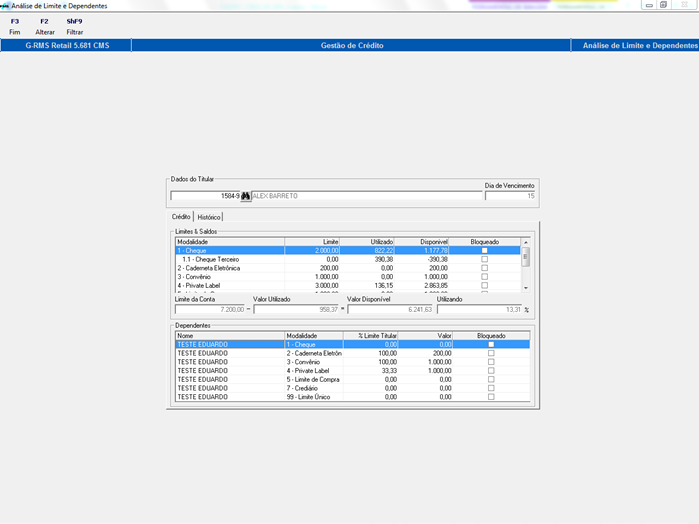Click the Limite column header
Viewport: 699px width, 524px height.
(312, 242)
